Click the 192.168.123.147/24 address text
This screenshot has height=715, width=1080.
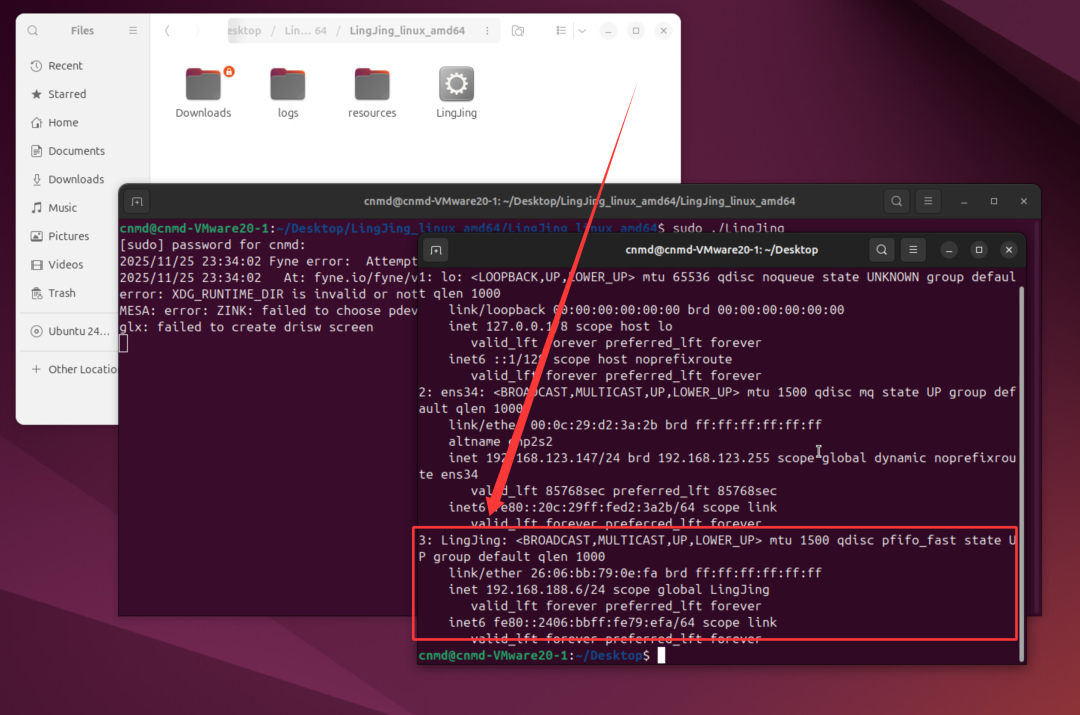tap(553, 458)
